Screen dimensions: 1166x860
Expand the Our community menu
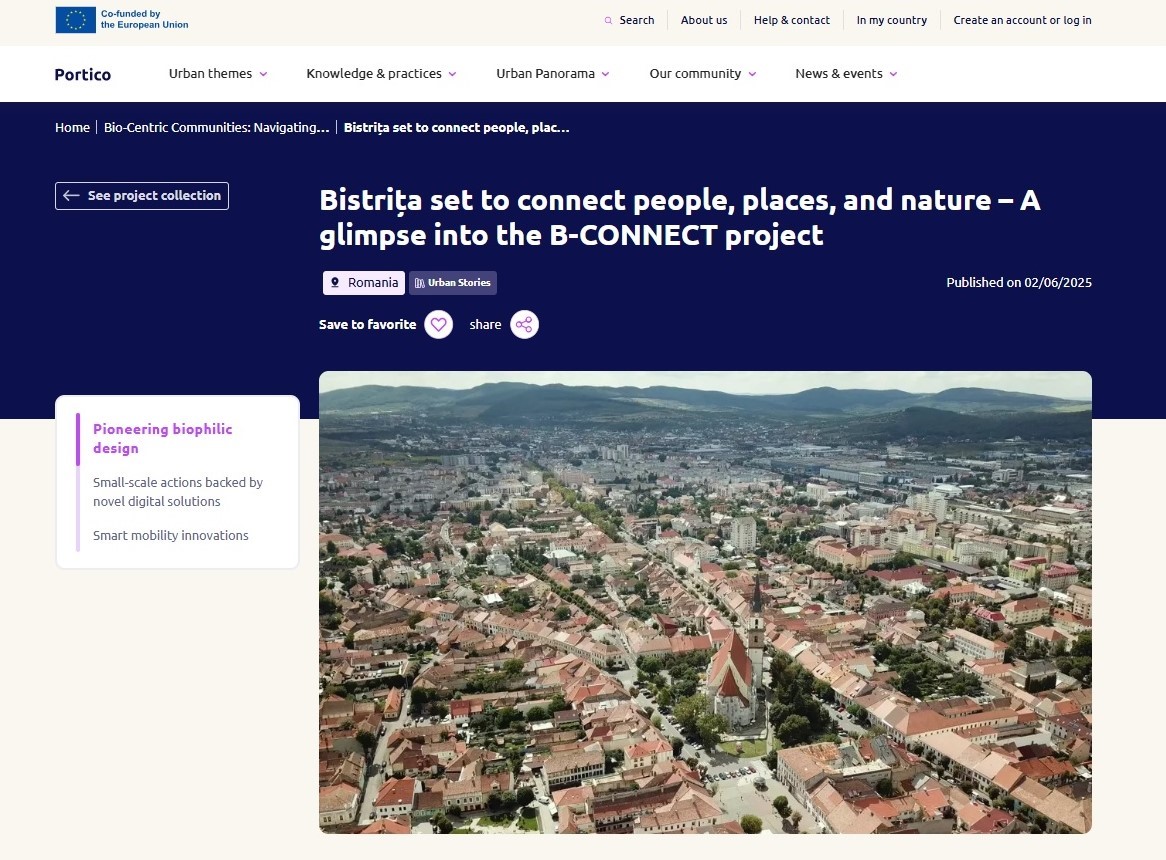click(702, 74)
